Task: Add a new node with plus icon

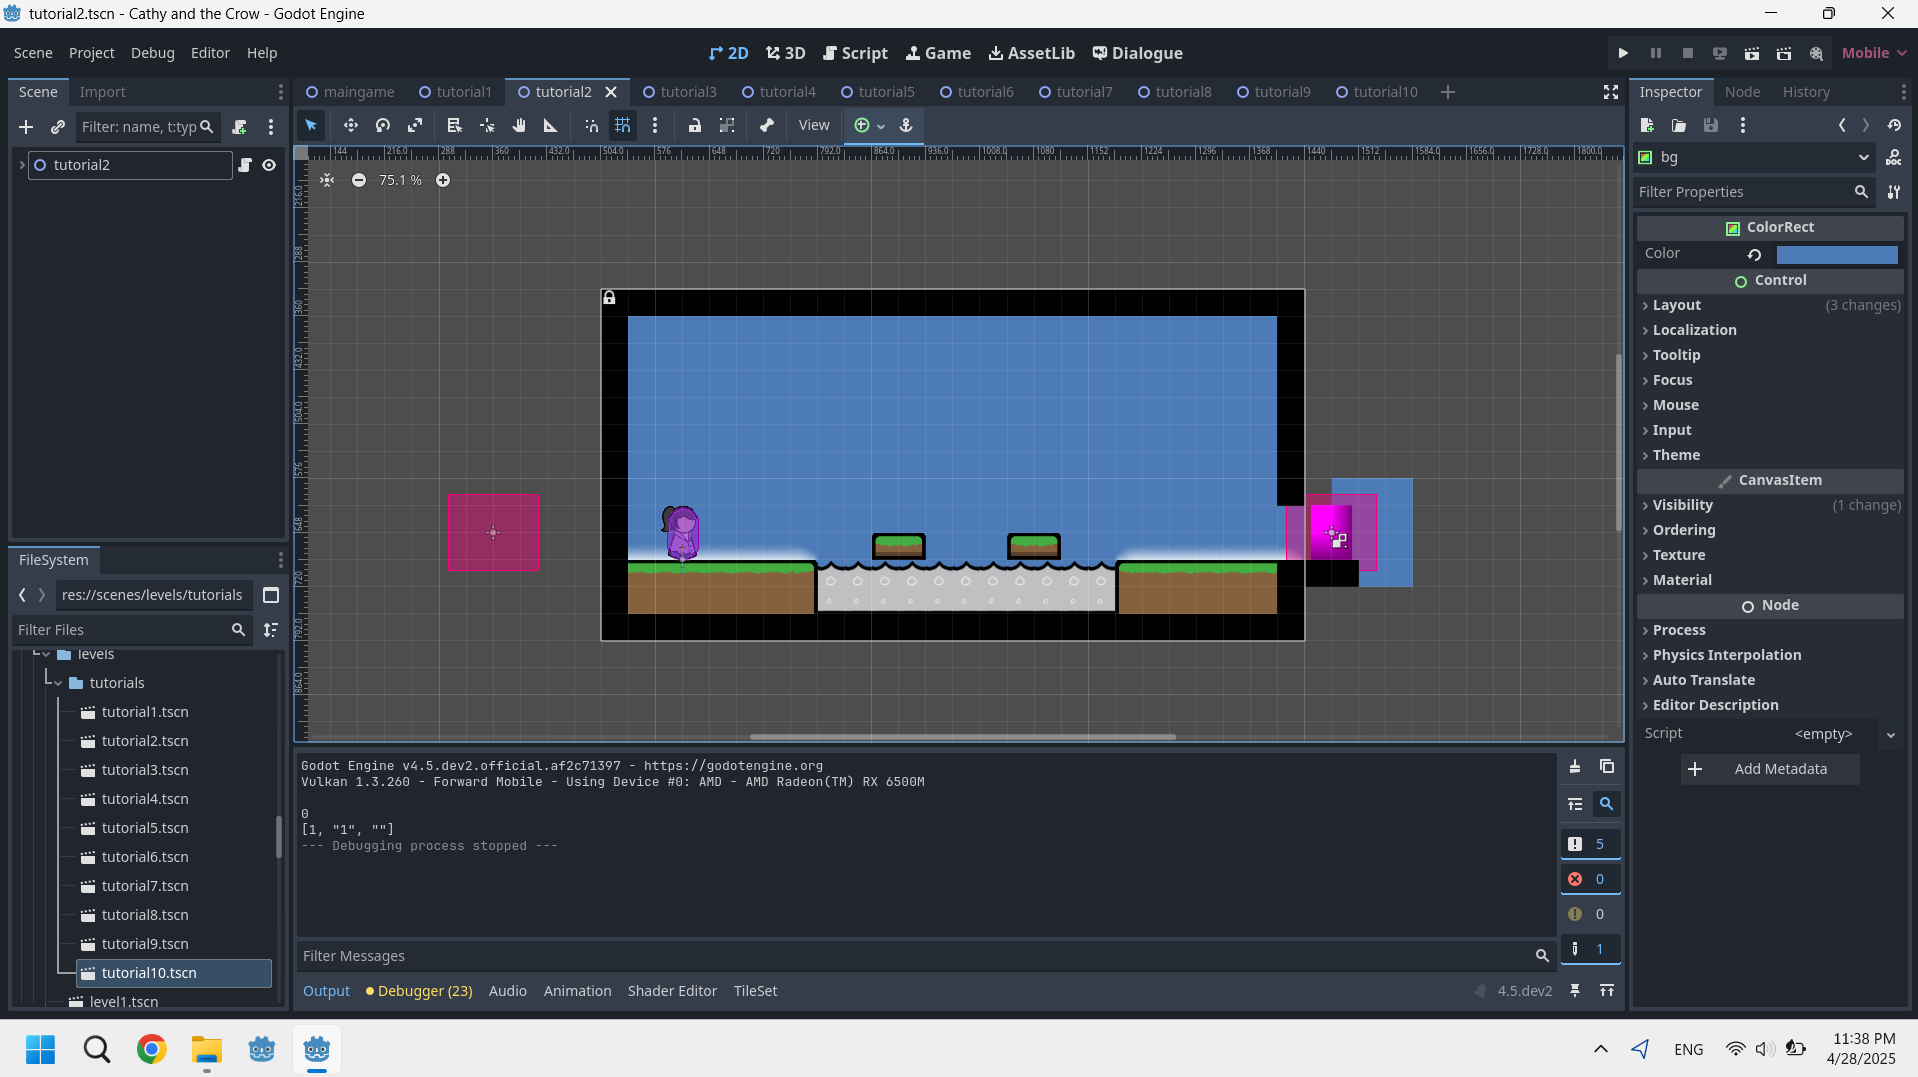Action: (x=26, y=127)
